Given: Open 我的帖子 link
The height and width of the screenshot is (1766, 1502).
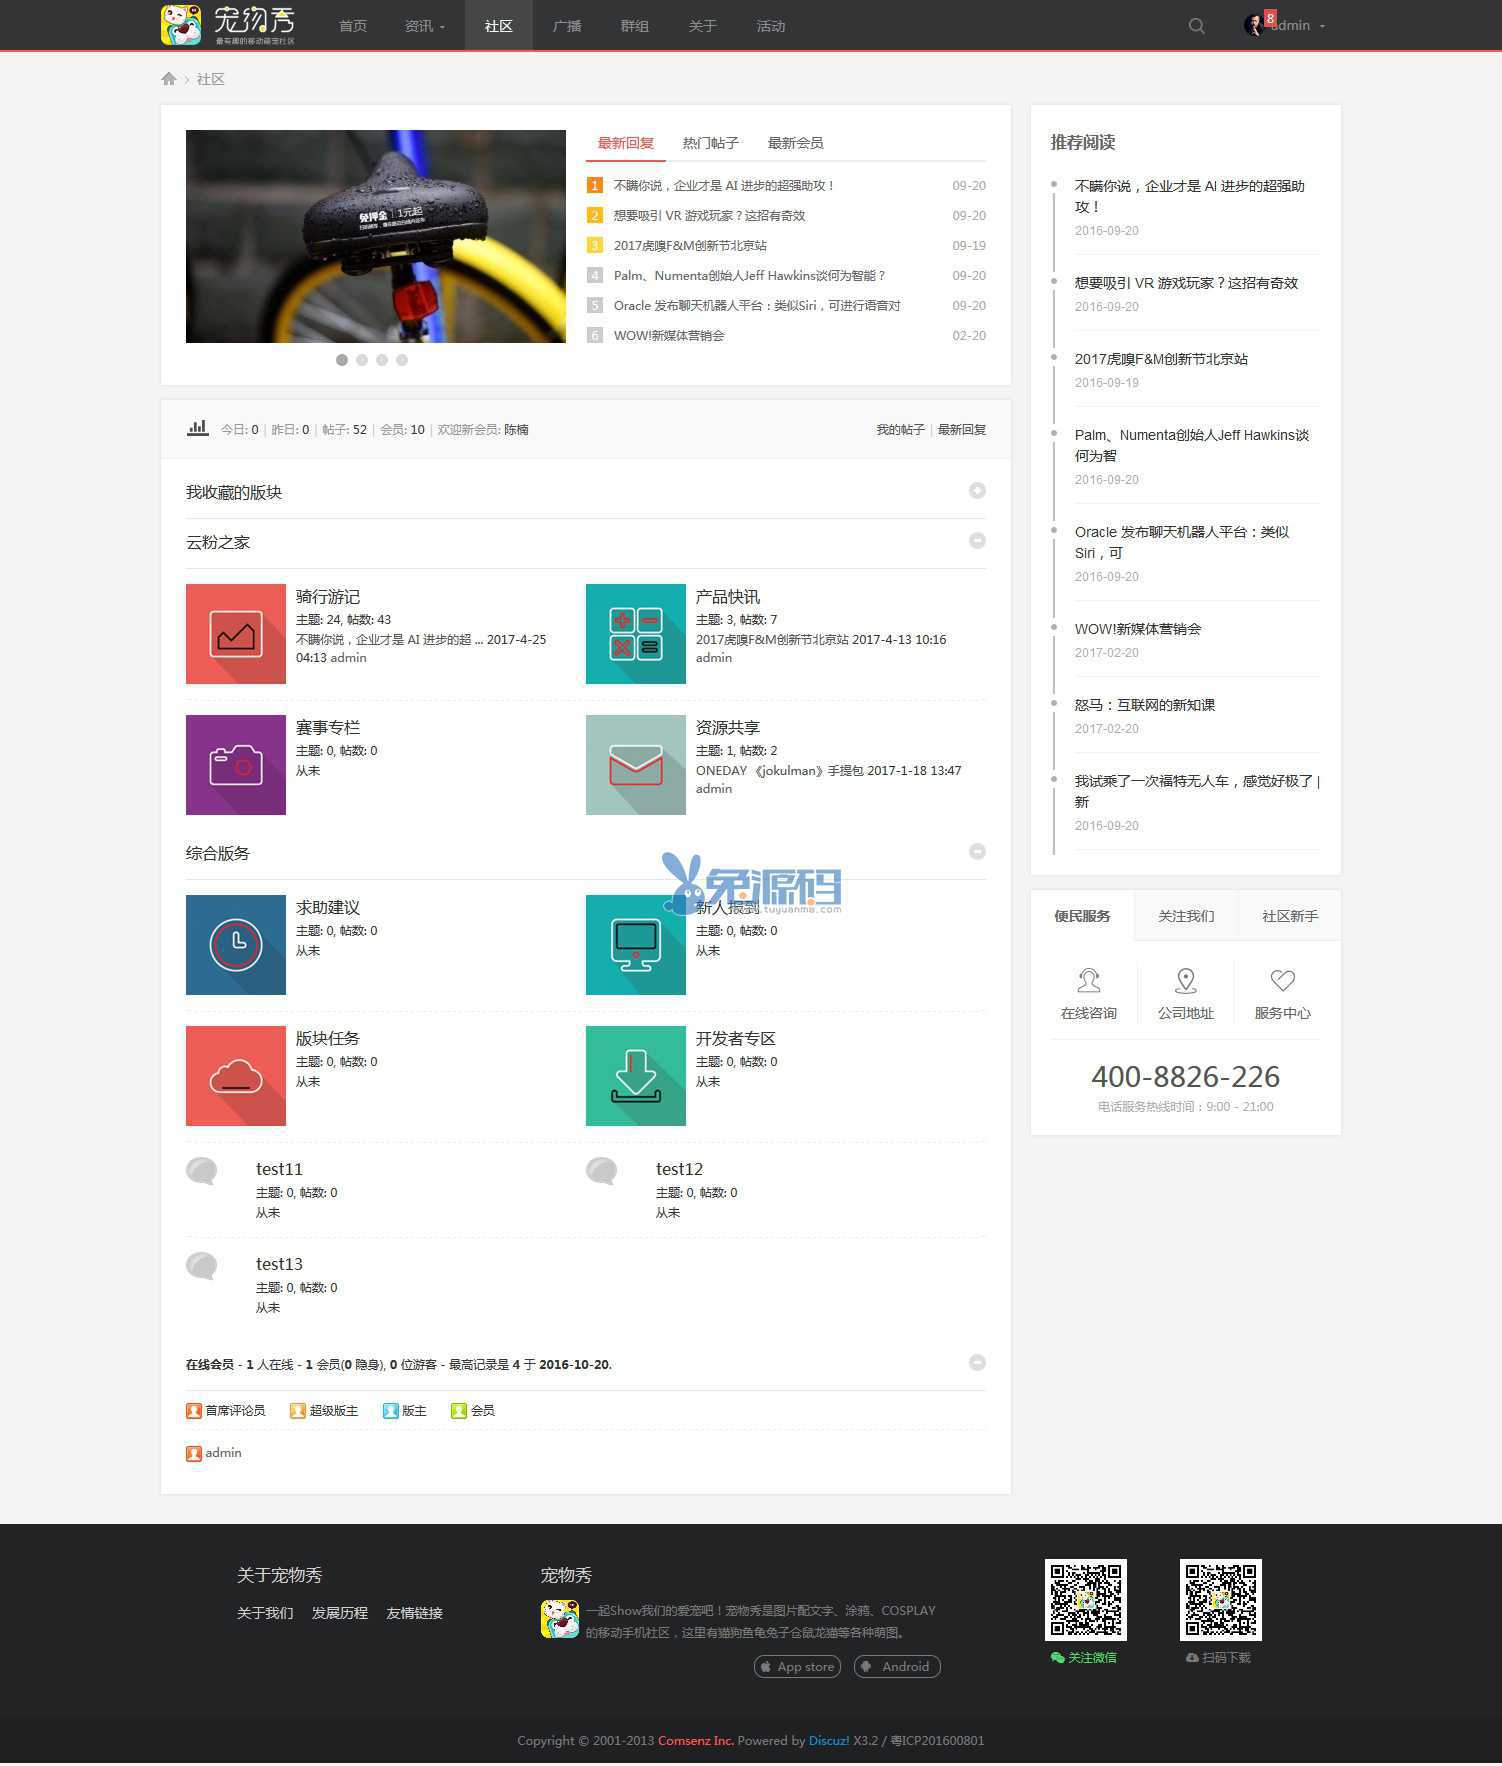Looking at the screenshot, I should (900, 429).
